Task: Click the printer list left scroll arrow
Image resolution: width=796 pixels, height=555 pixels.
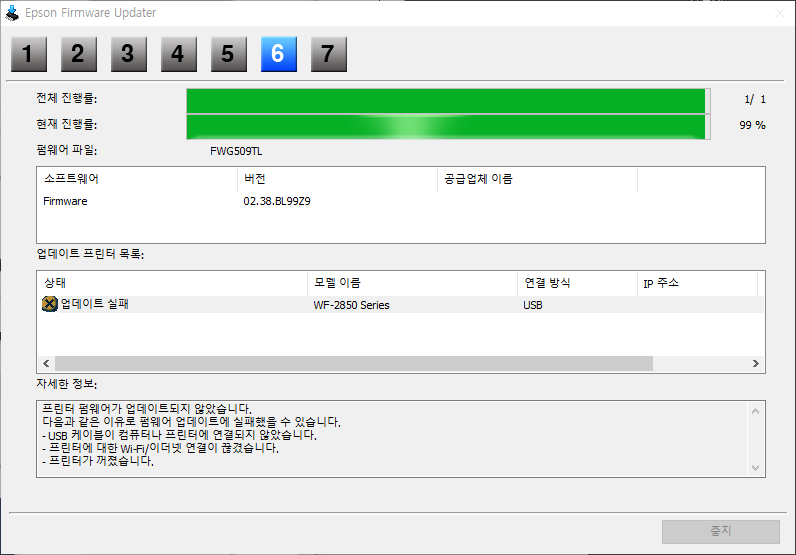Action: click(x=46, y=364)
